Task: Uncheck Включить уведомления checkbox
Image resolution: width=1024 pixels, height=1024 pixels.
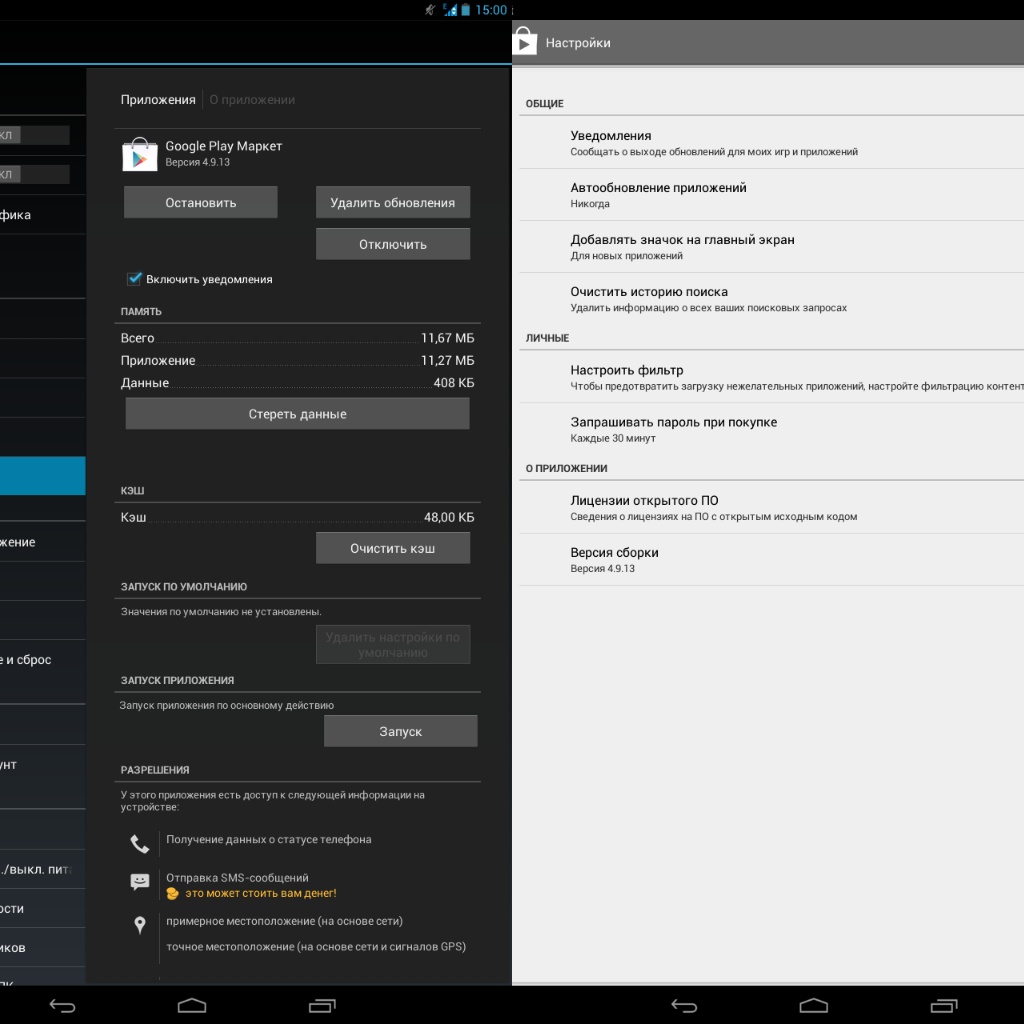Action: click(x=134, y=279)
